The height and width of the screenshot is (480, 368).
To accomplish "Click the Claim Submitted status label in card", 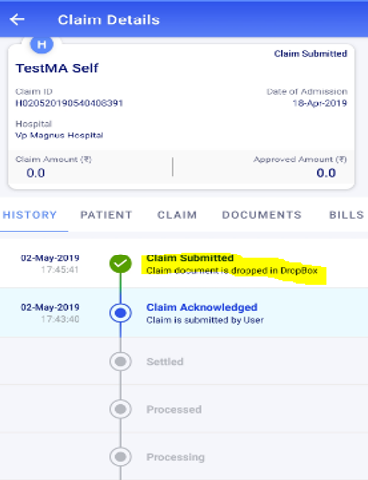I will click(311, 54).
